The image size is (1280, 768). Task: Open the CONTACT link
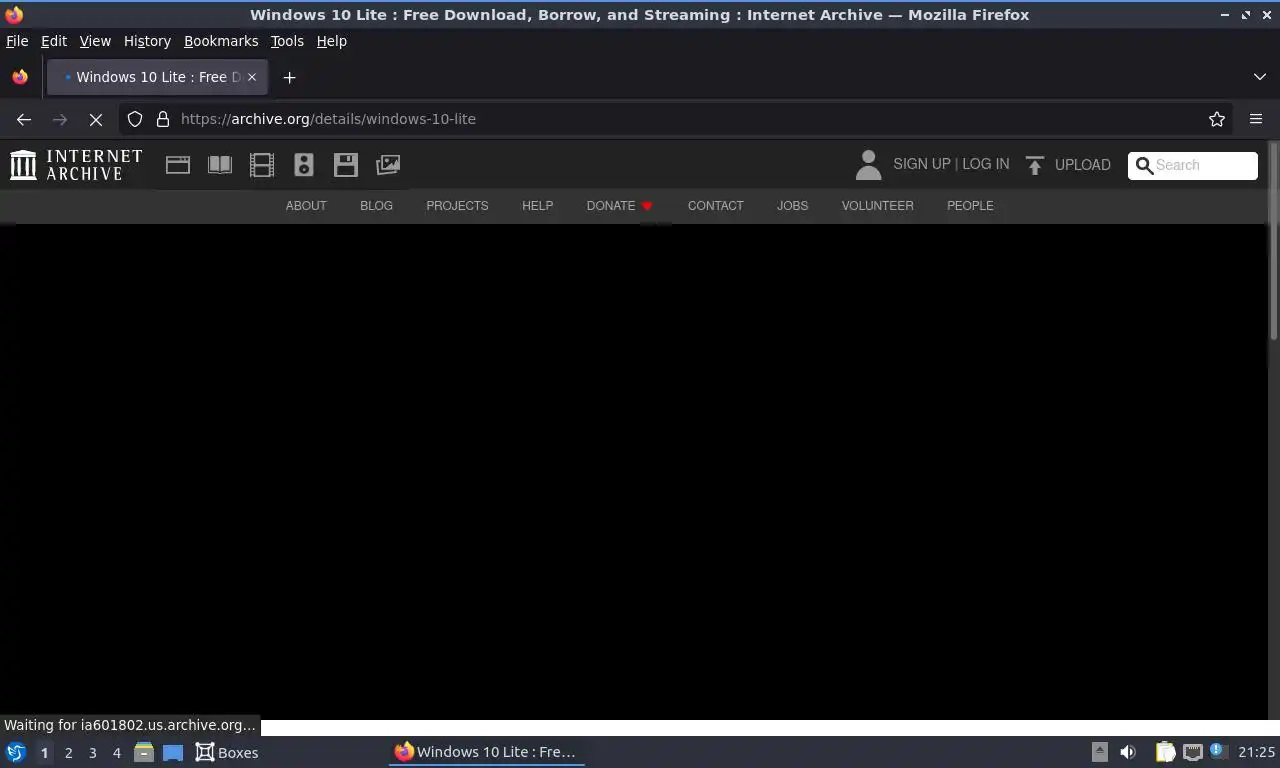point(716,206)
